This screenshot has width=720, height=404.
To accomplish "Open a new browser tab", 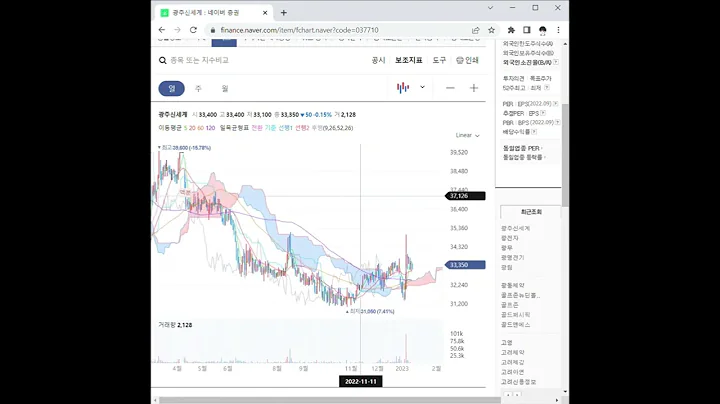I will click(x=284, y=13).
